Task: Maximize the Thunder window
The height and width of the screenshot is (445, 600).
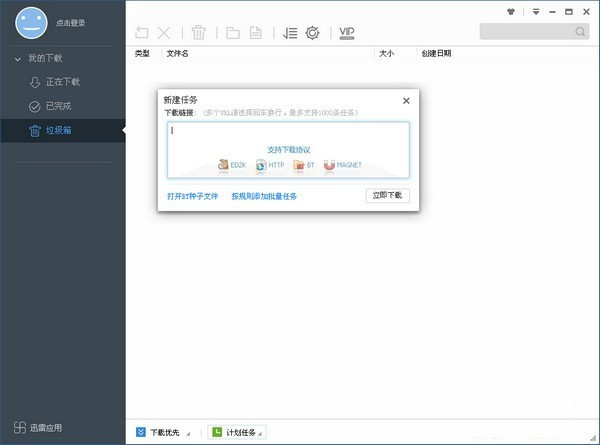Action: point(569,12)
